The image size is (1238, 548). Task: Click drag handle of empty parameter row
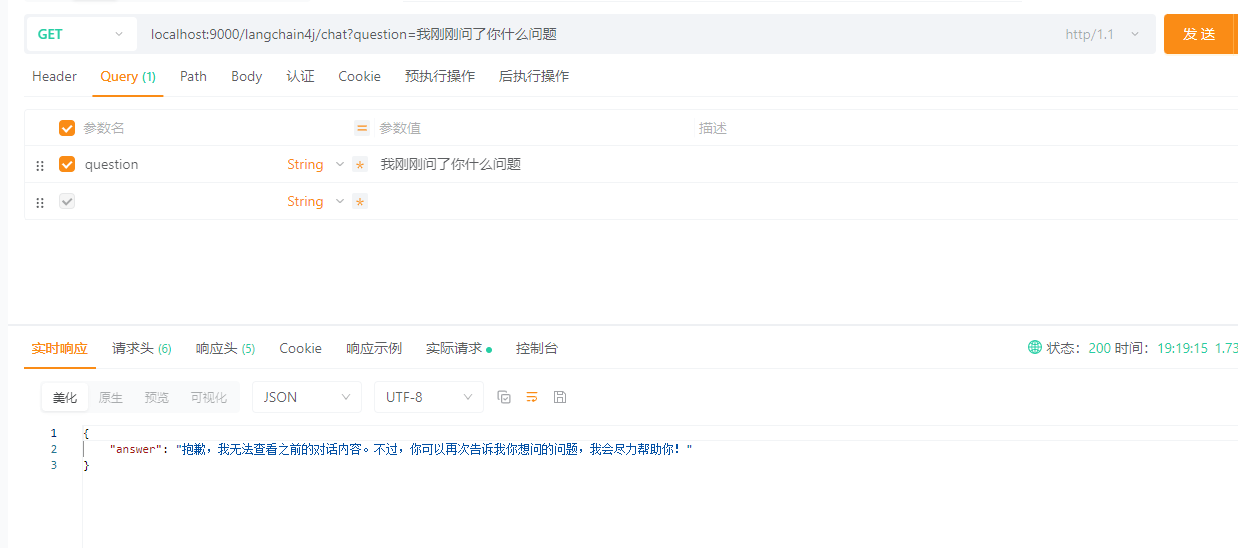40,202
